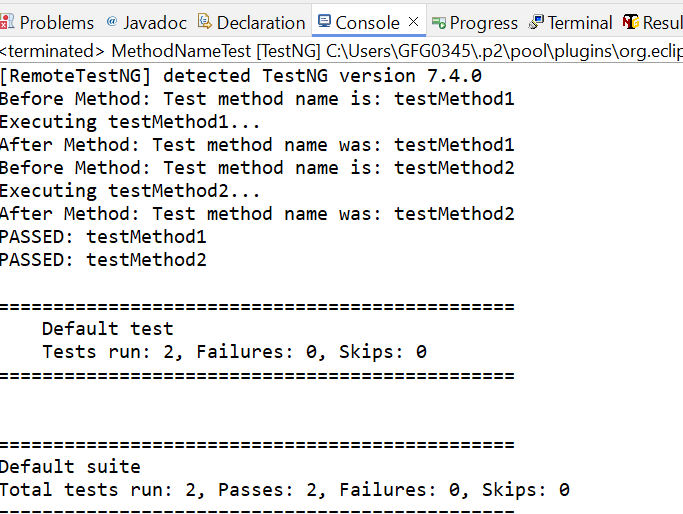The image size is (683, 514).
Task: Click the Terminal tab icon
Action: (537, 22)
